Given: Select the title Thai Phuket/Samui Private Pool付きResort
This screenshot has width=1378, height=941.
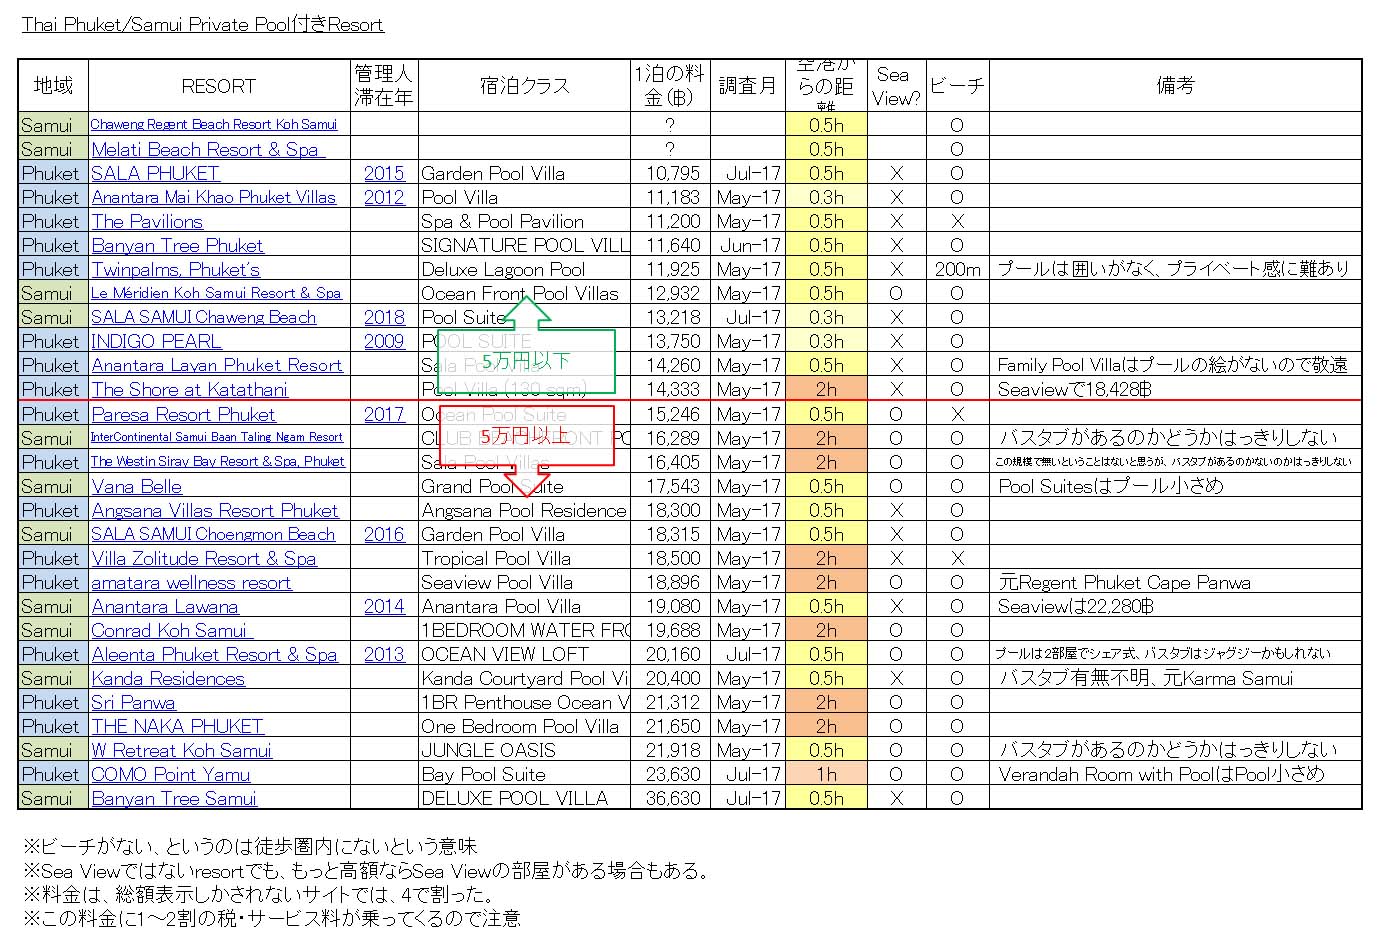Looking at the screenshot, I should click(x=203, y=25).
